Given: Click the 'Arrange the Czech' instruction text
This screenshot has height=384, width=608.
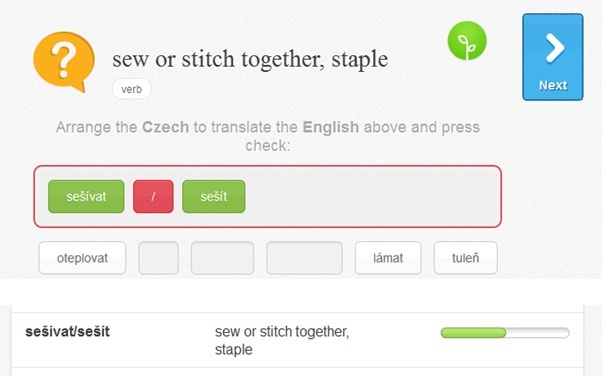Looking at the screenshot, I should [268, 136].
